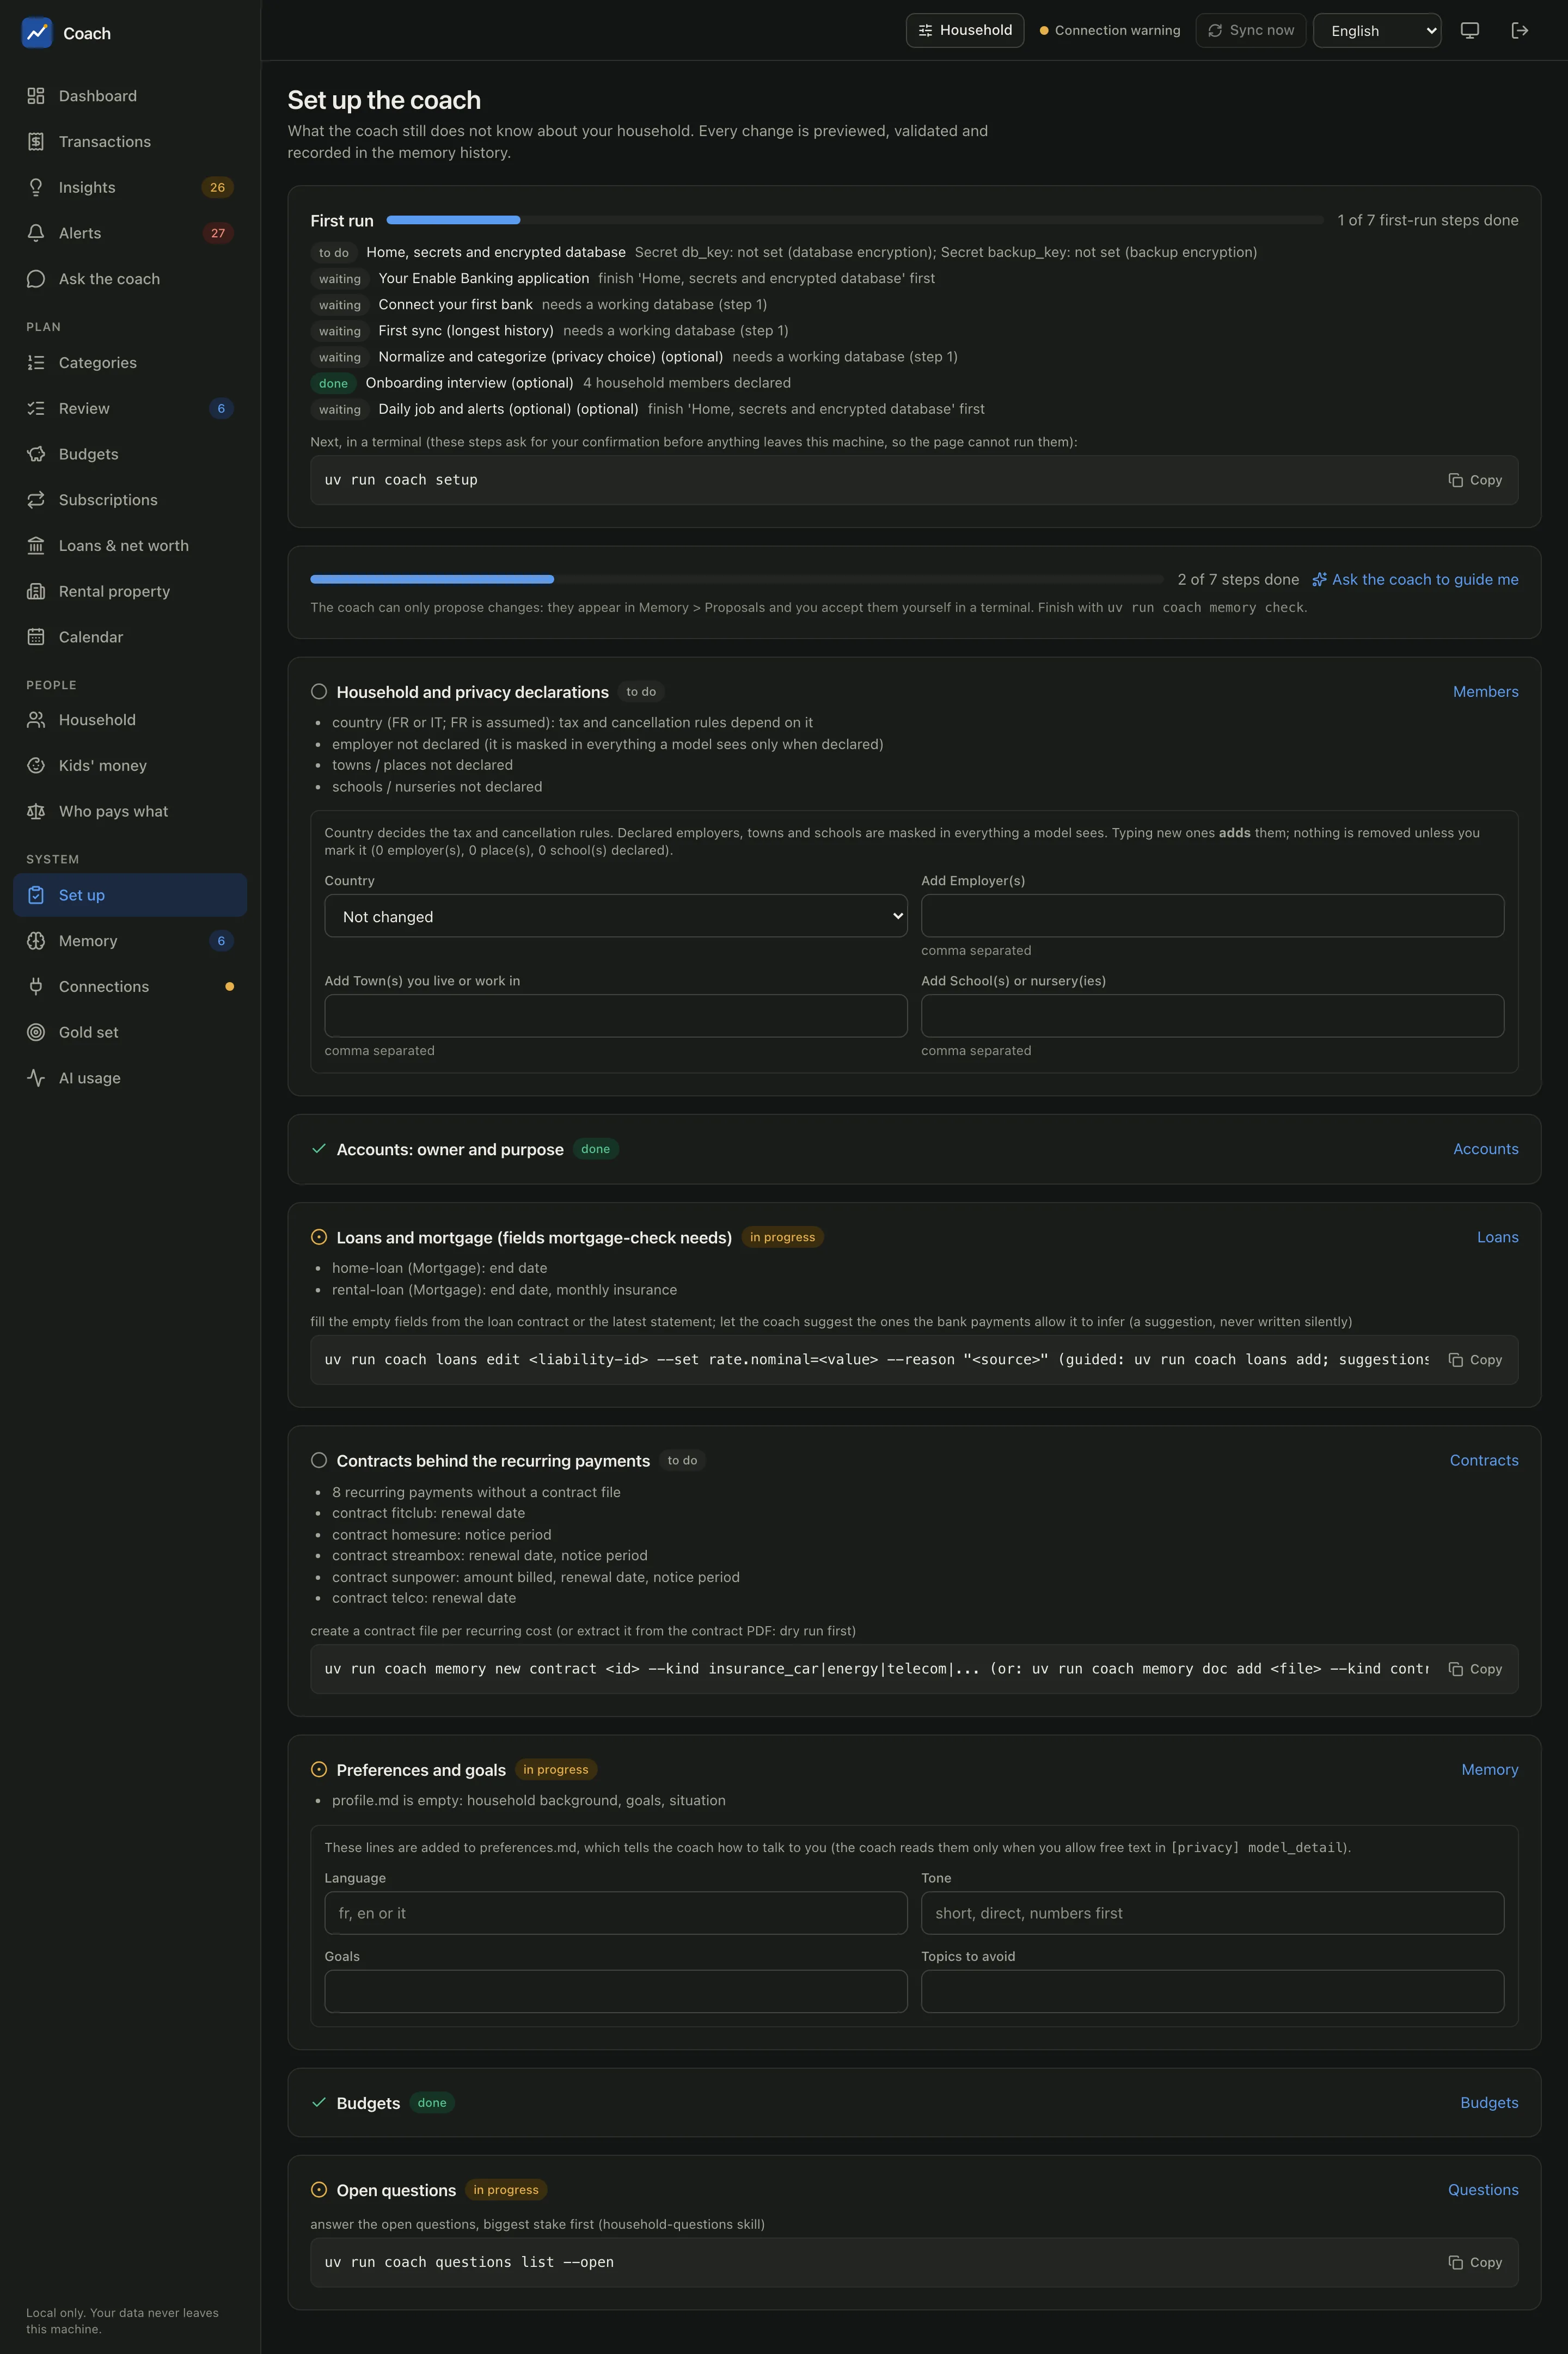Click the Language preference field

(x=616, y=1913)
